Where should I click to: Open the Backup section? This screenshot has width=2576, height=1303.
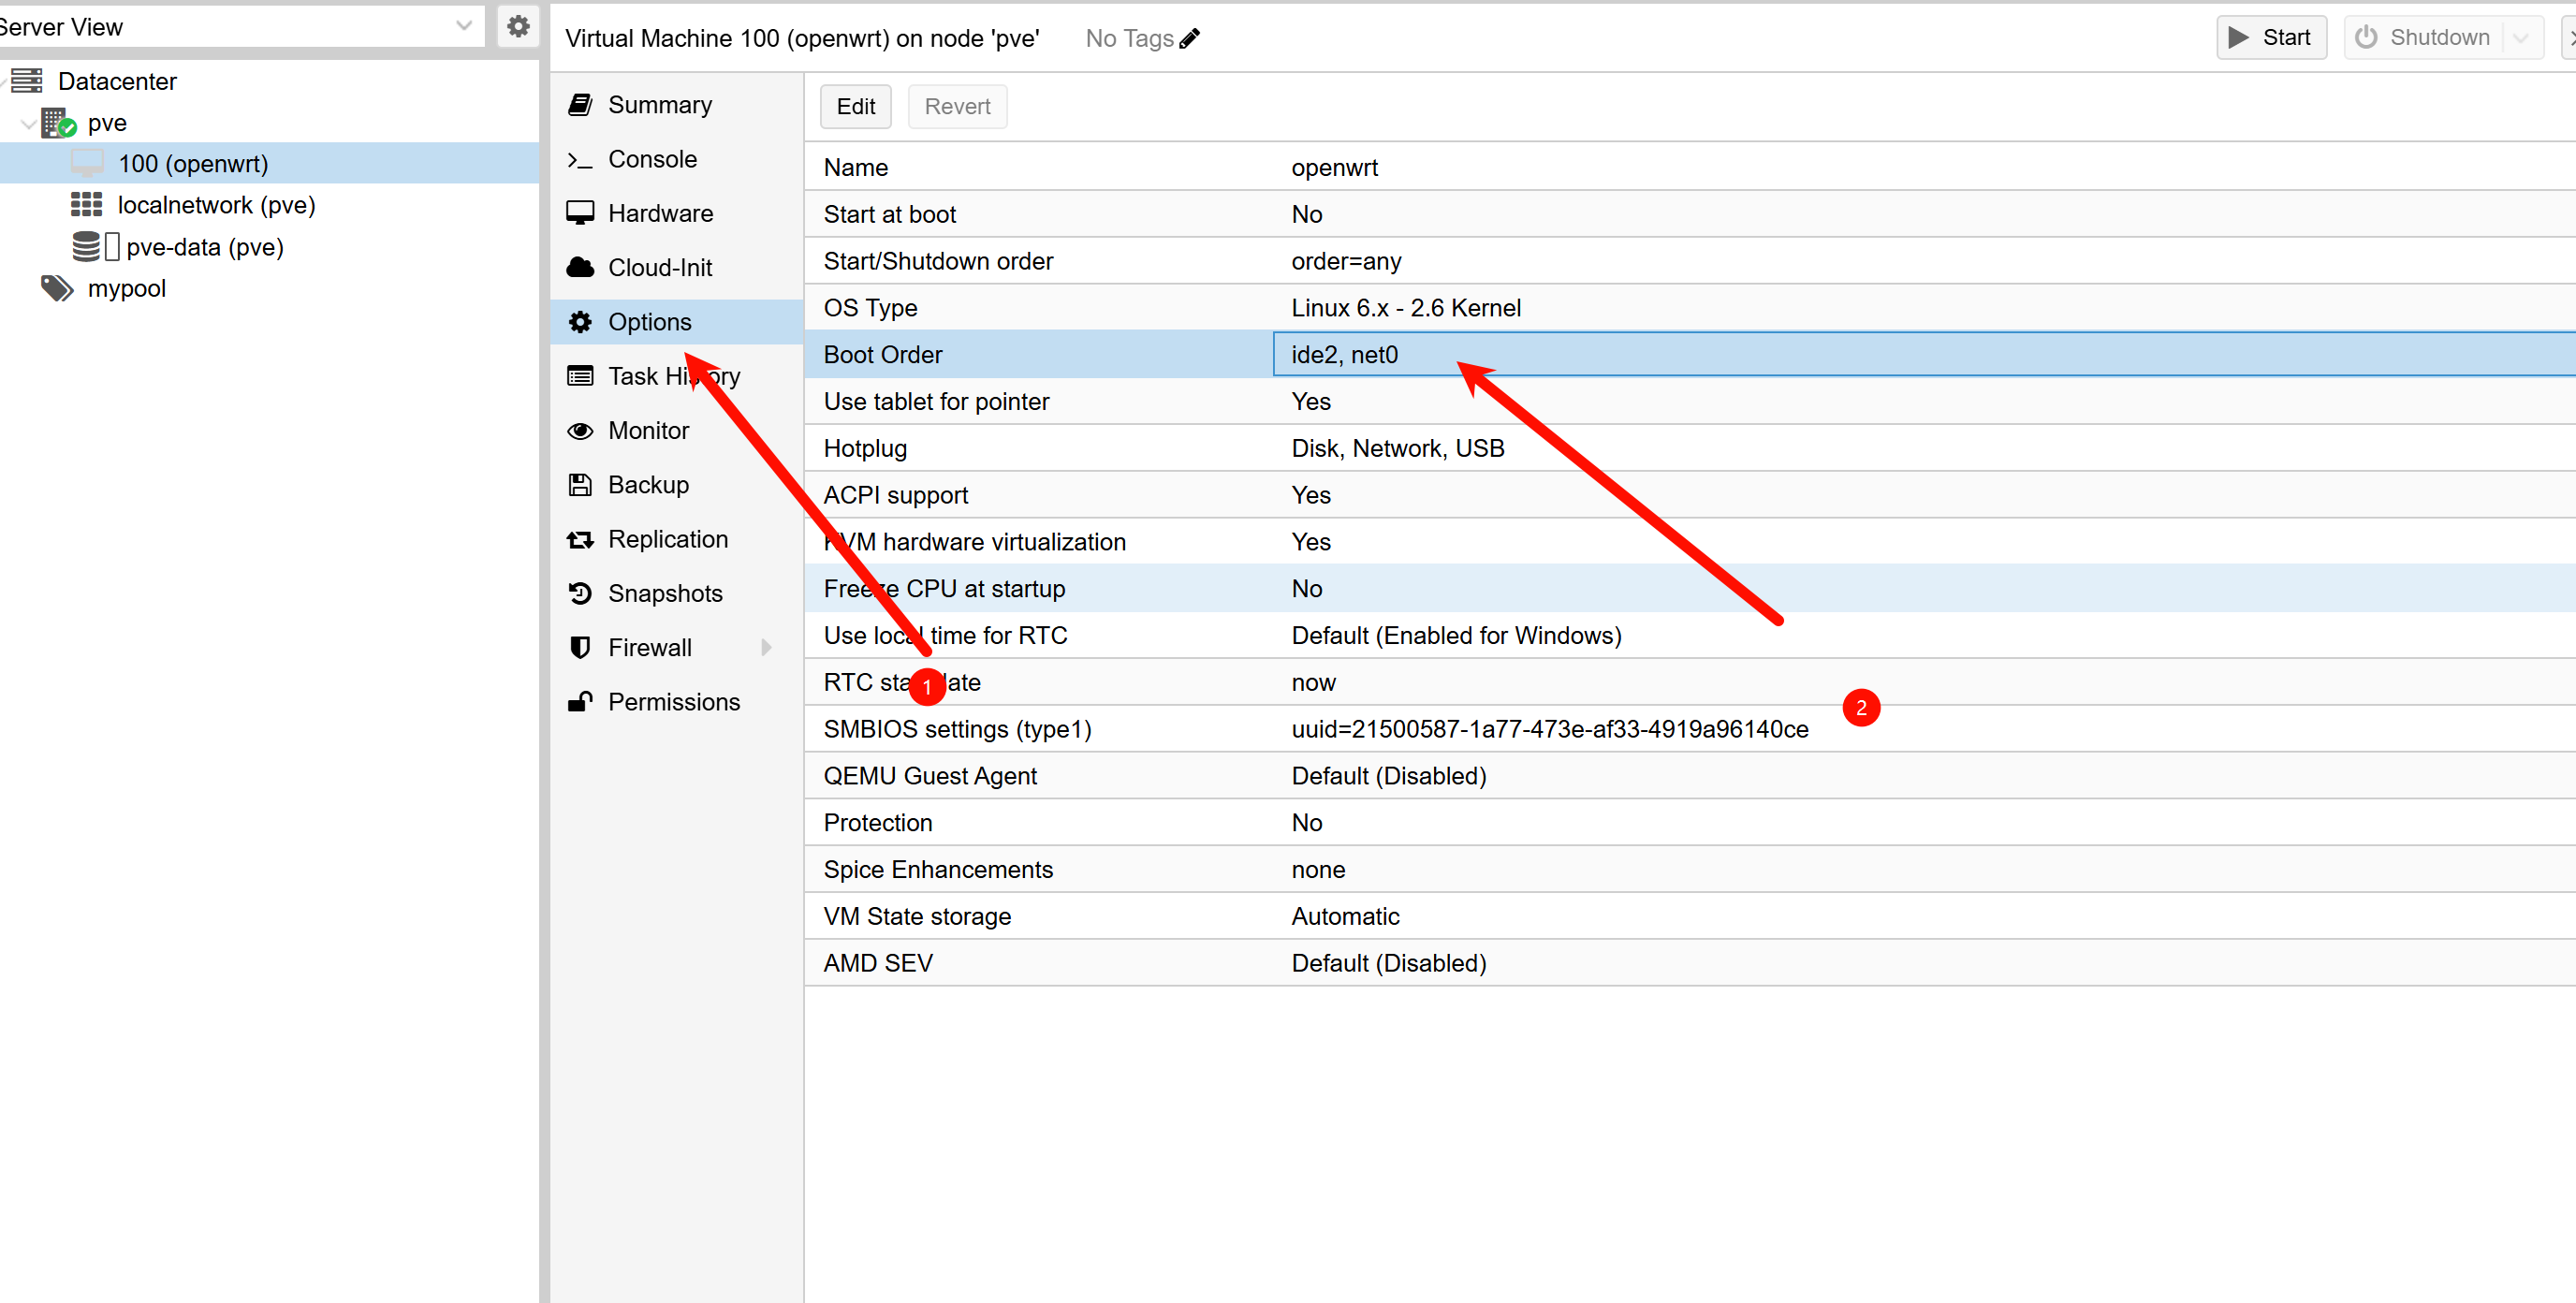click(x=647, y=485)
